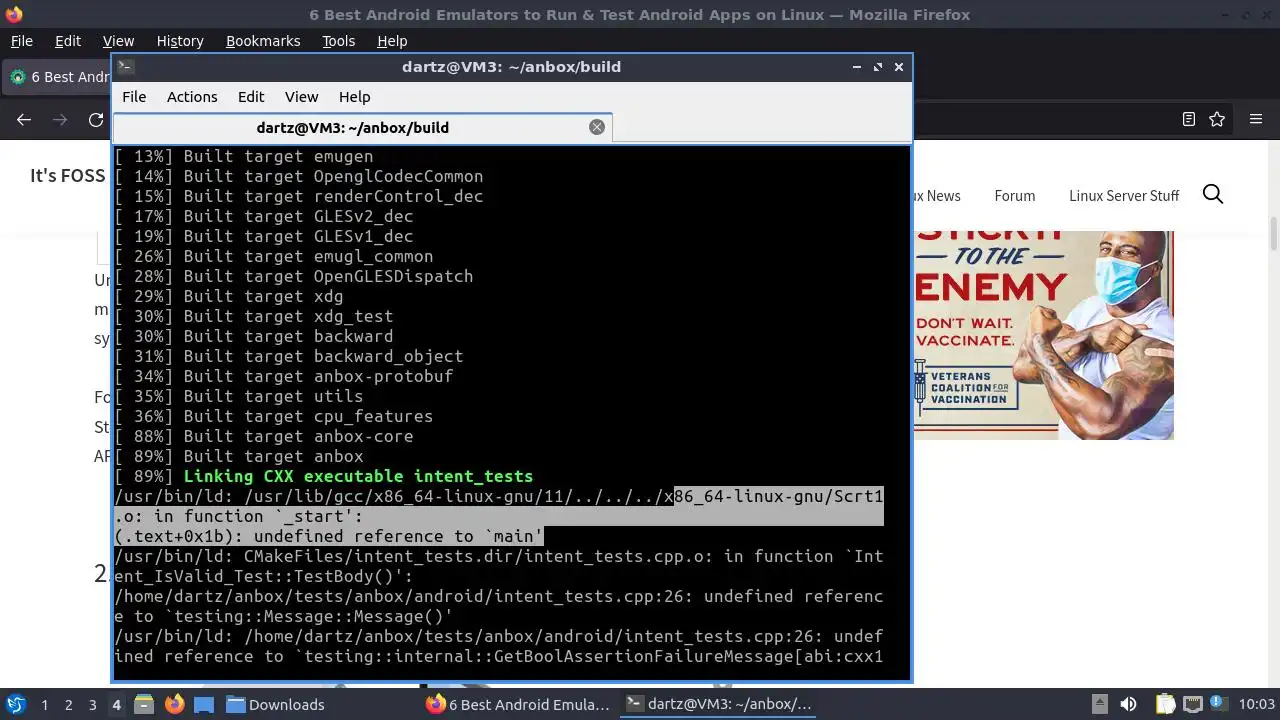The width and height of the screenshot is (1280, 720).
Task: Open Firefox History menu
Action: (x=180, y=41)
